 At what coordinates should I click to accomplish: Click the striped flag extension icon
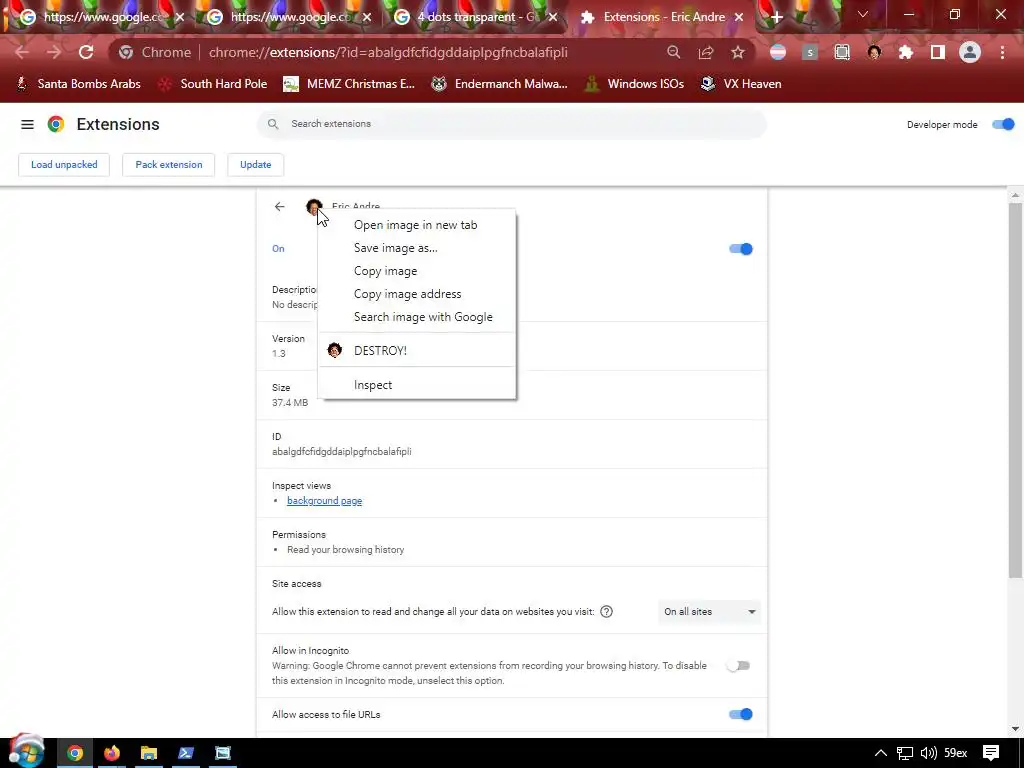[x=778, y=52]
